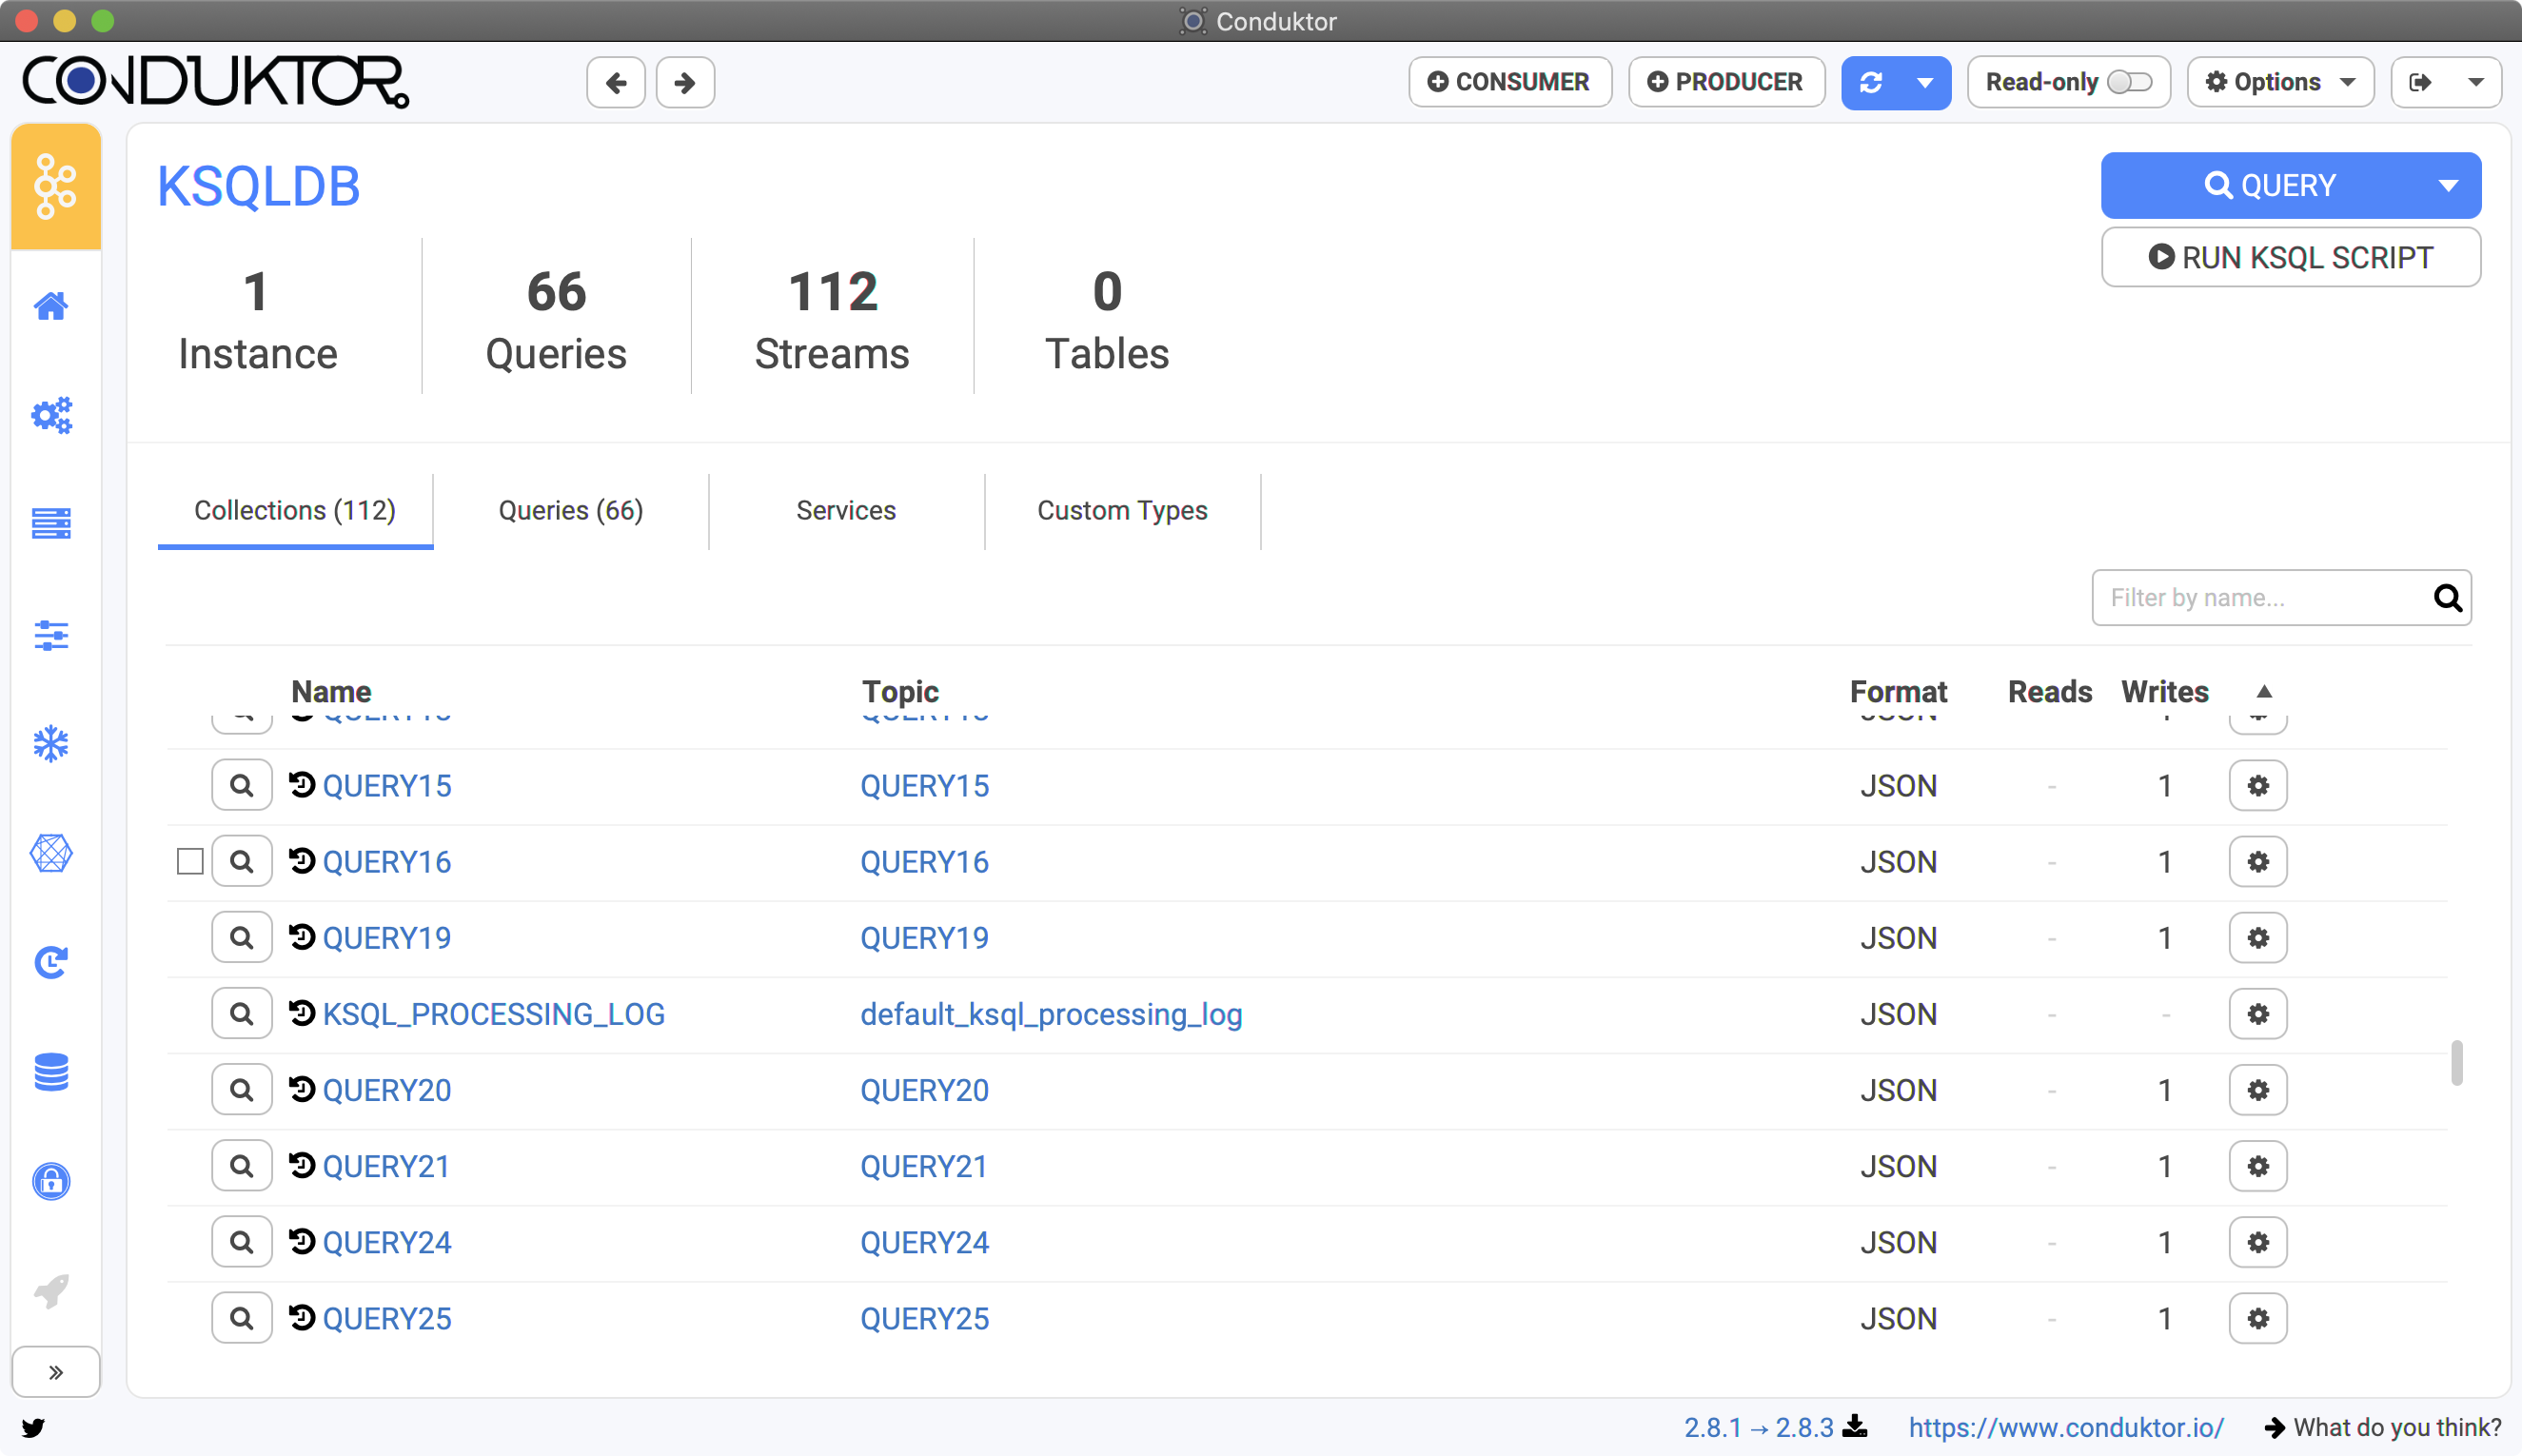
Task: Open QUERY15 row gear settings
Action: [2258, 785]
